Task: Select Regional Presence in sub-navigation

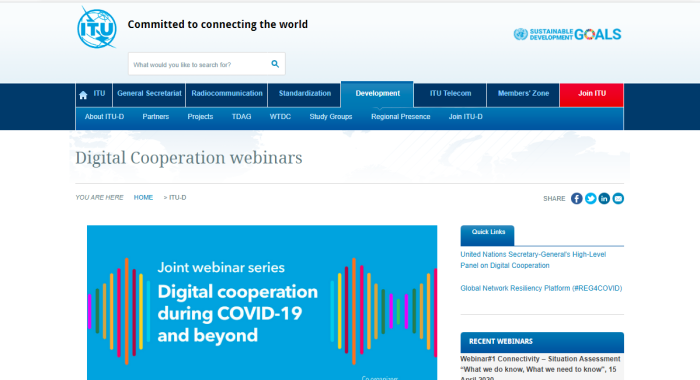Action: pos(400,117)
